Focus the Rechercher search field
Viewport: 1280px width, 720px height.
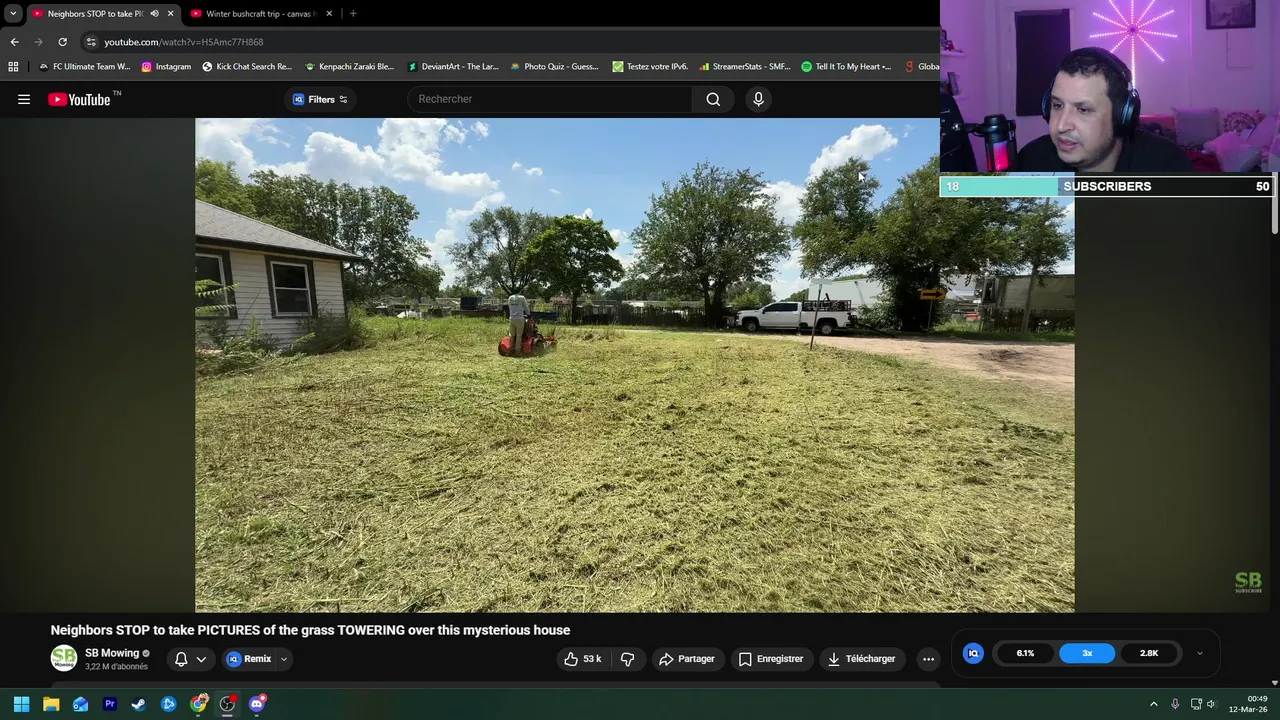(x=550, y=99)
